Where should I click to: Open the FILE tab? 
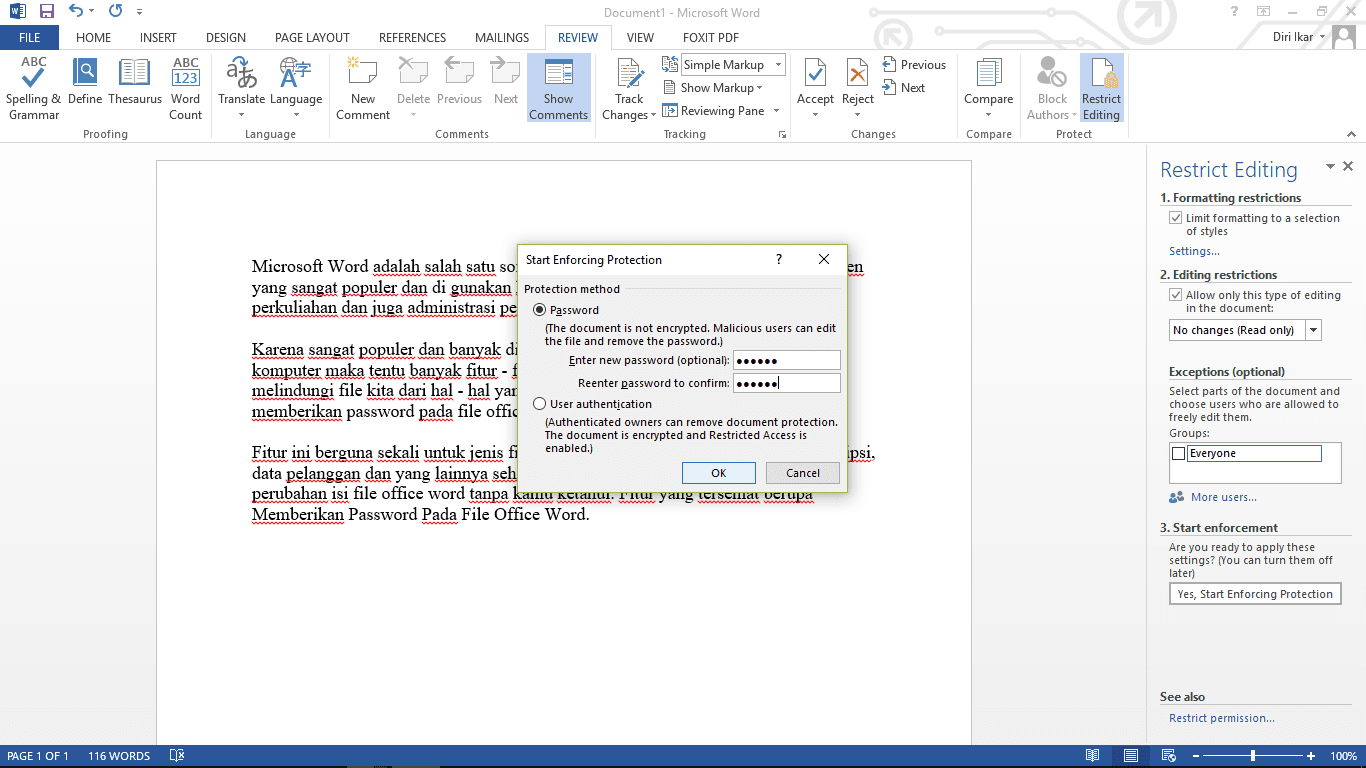(x=29, y=37)
